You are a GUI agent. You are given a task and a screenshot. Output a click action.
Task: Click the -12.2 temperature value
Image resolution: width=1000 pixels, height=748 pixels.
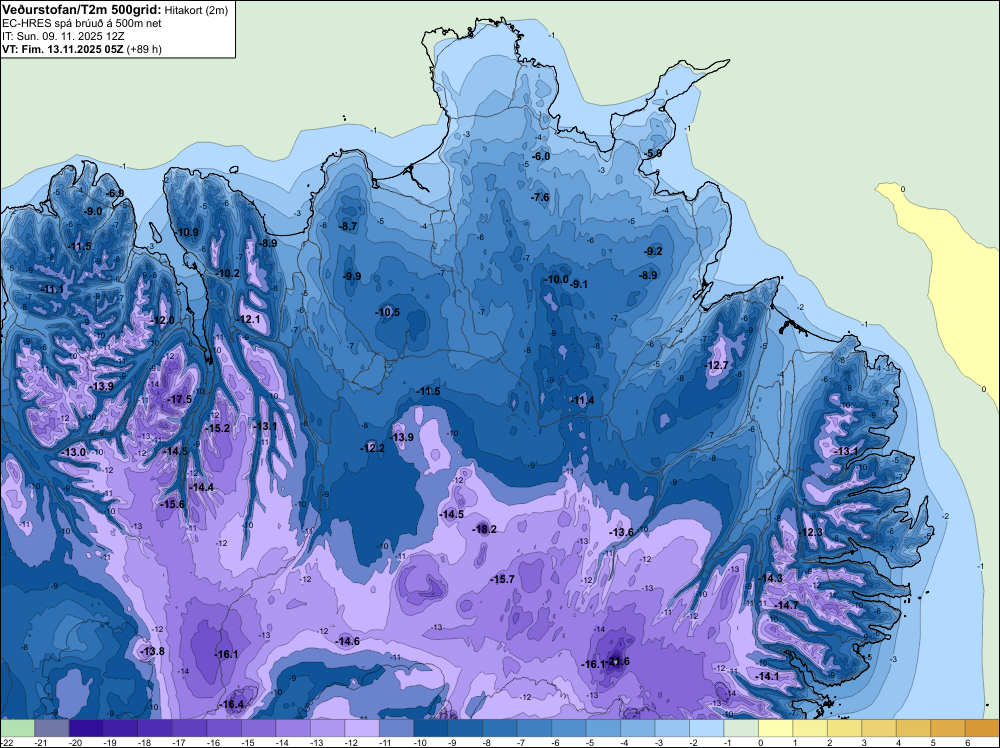[372, 448]
